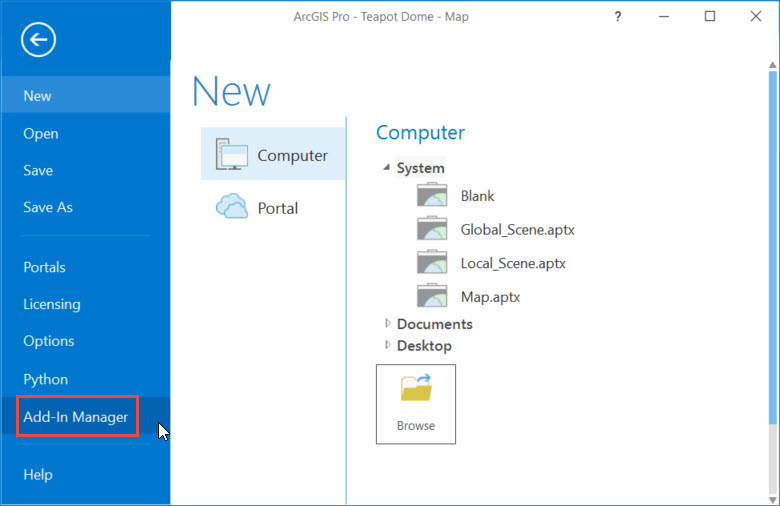Screen dimensions: 780x506
Task: Expand the Desktop tree node
Action: [388, 345]
